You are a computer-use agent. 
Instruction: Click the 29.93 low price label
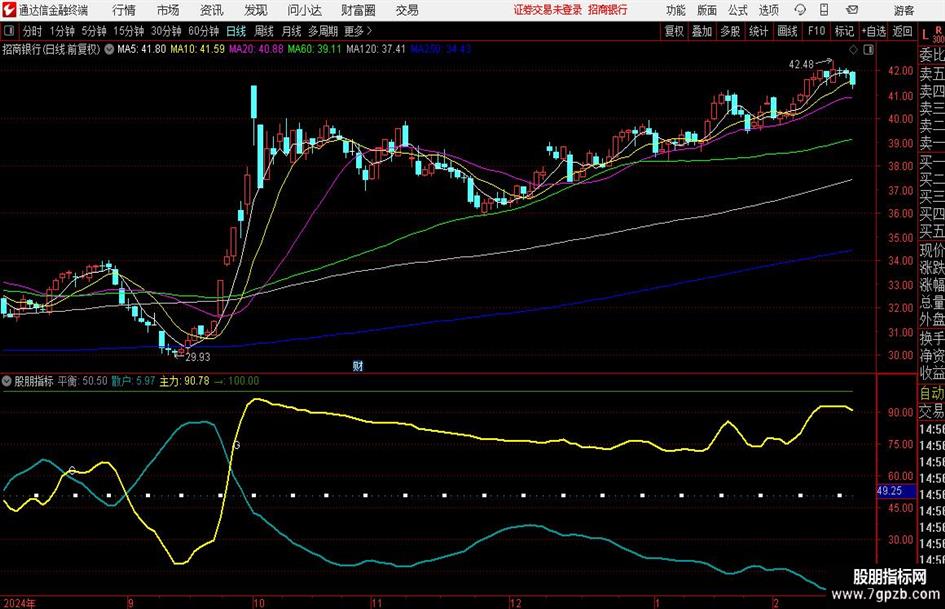(198, 357)
